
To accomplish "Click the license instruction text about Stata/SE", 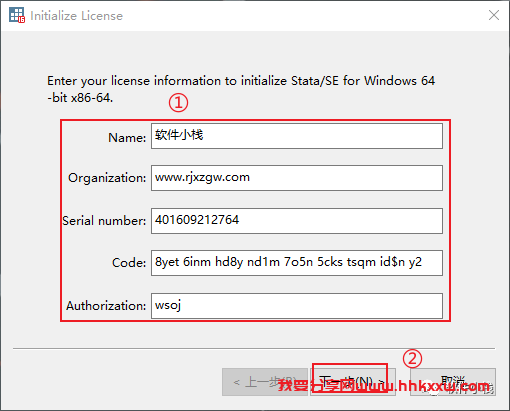I will [241, 89].
